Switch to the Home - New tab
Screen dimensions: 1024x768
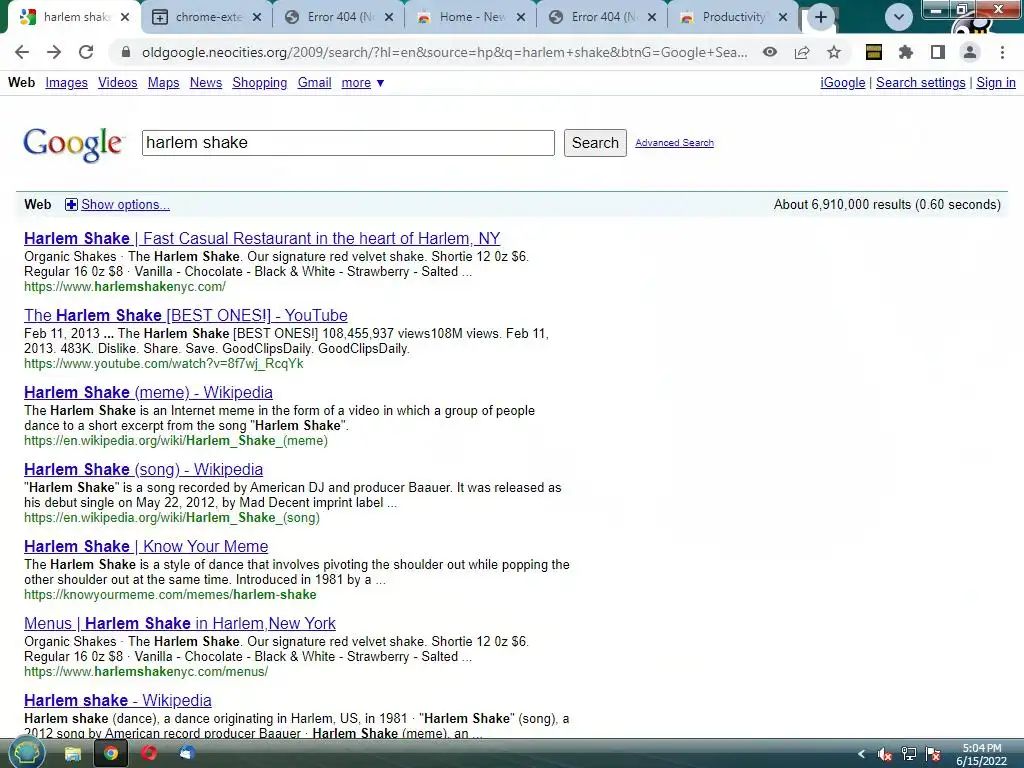(x=470, y=17)
